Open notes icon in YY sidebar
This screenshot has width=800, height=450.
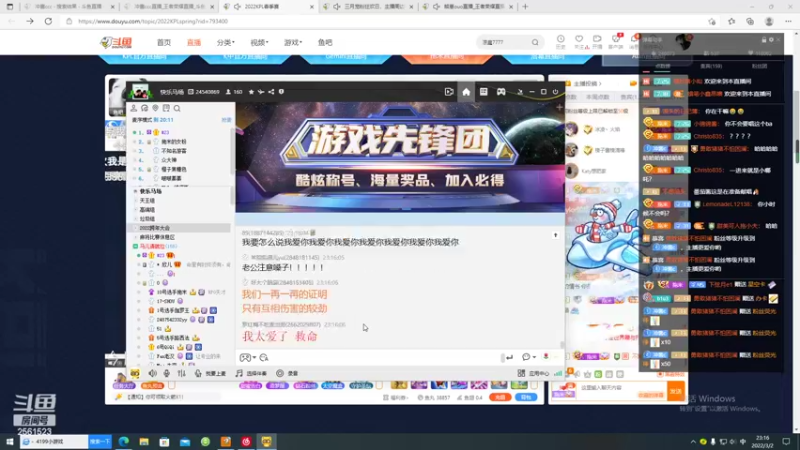point(166,108)
